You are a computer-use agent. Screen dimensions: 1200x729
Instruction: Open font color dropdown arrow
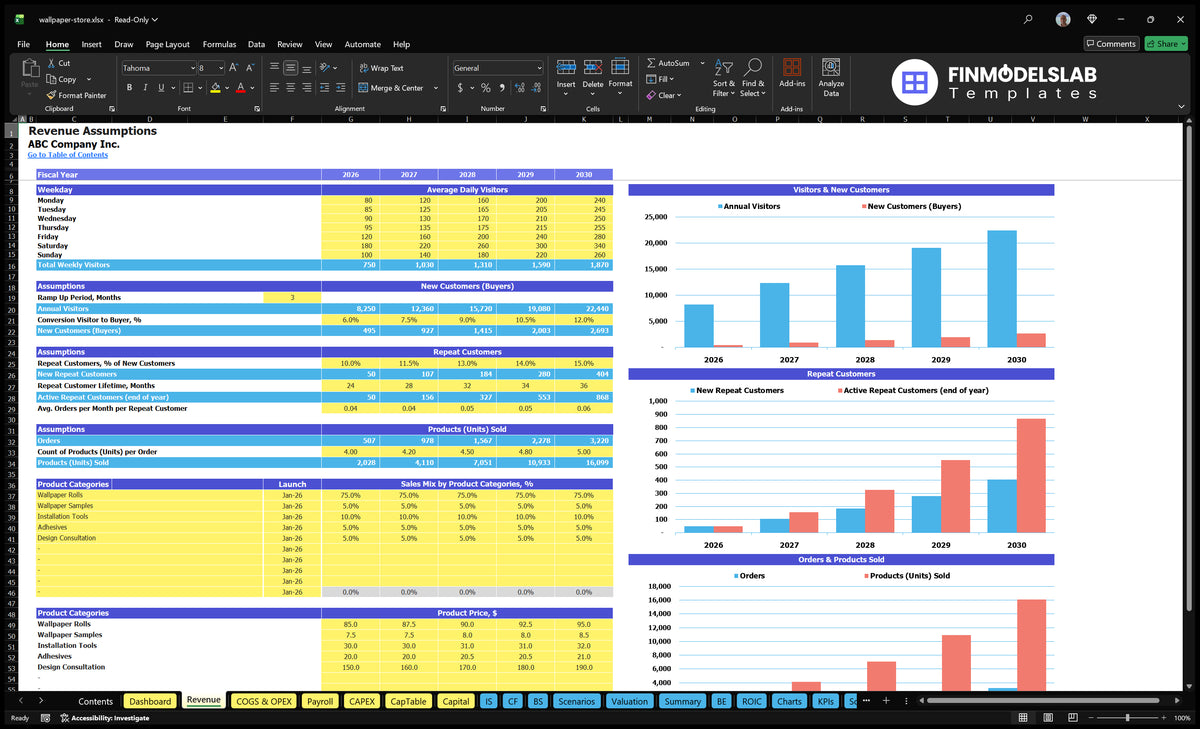[x=251, y=88]
